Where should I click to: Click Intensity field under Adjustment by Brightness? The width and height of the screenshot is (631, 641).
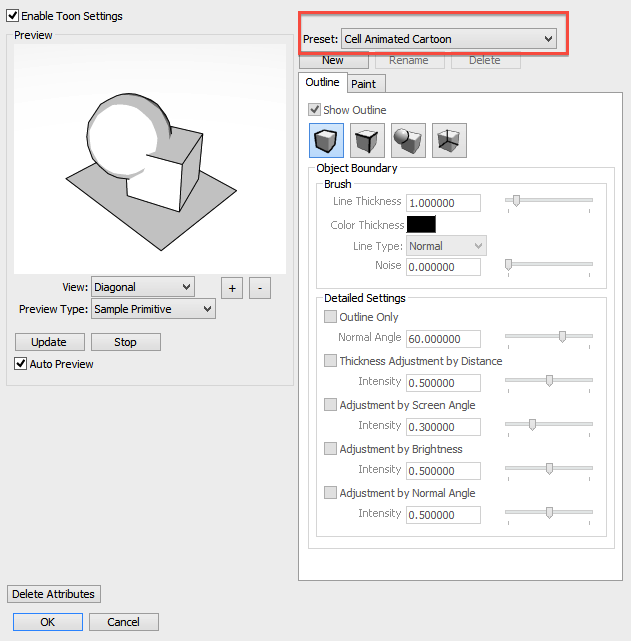[x=443, y=471]
